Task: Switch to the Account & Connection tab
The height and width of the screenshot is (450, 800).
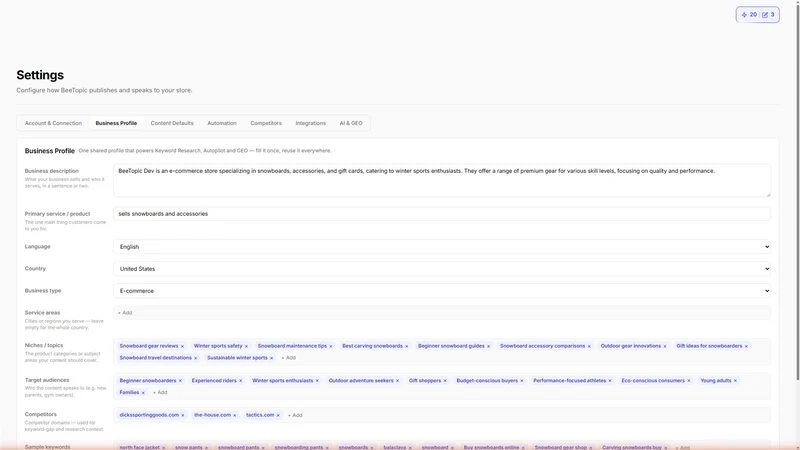Action: click(x=53, y=123)
